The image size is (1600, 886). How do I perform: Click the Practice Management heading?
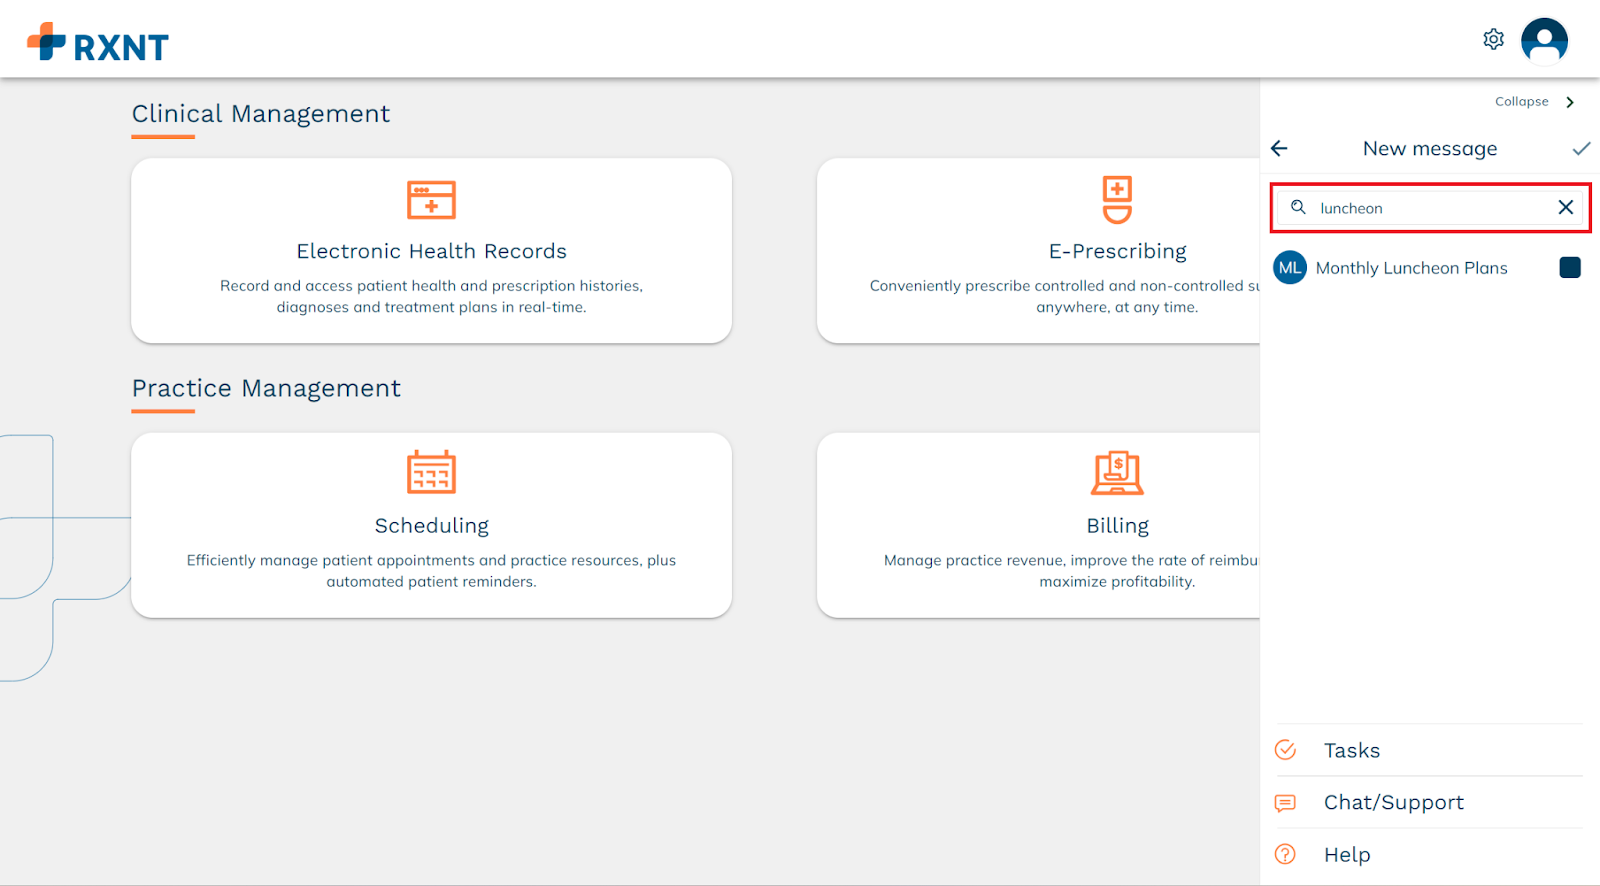click(266, 388)
